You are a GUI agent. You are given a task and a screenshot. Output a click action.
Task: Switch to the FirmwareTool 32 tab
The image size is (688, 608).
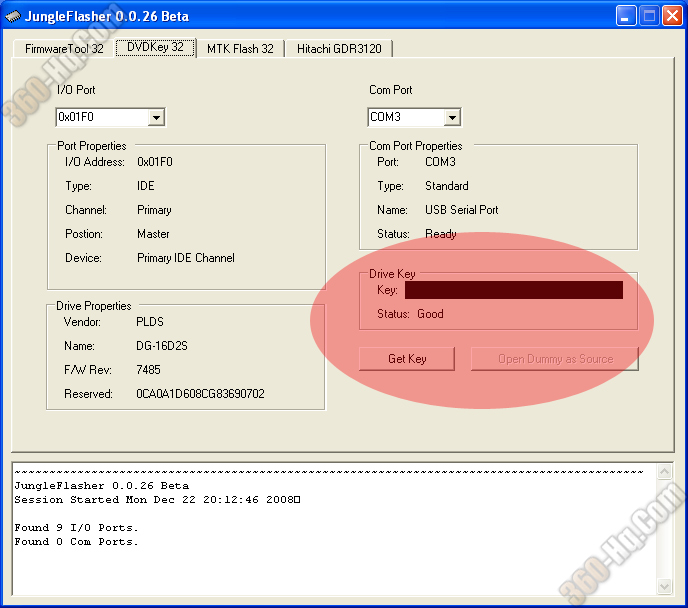[x=64, y=49]
